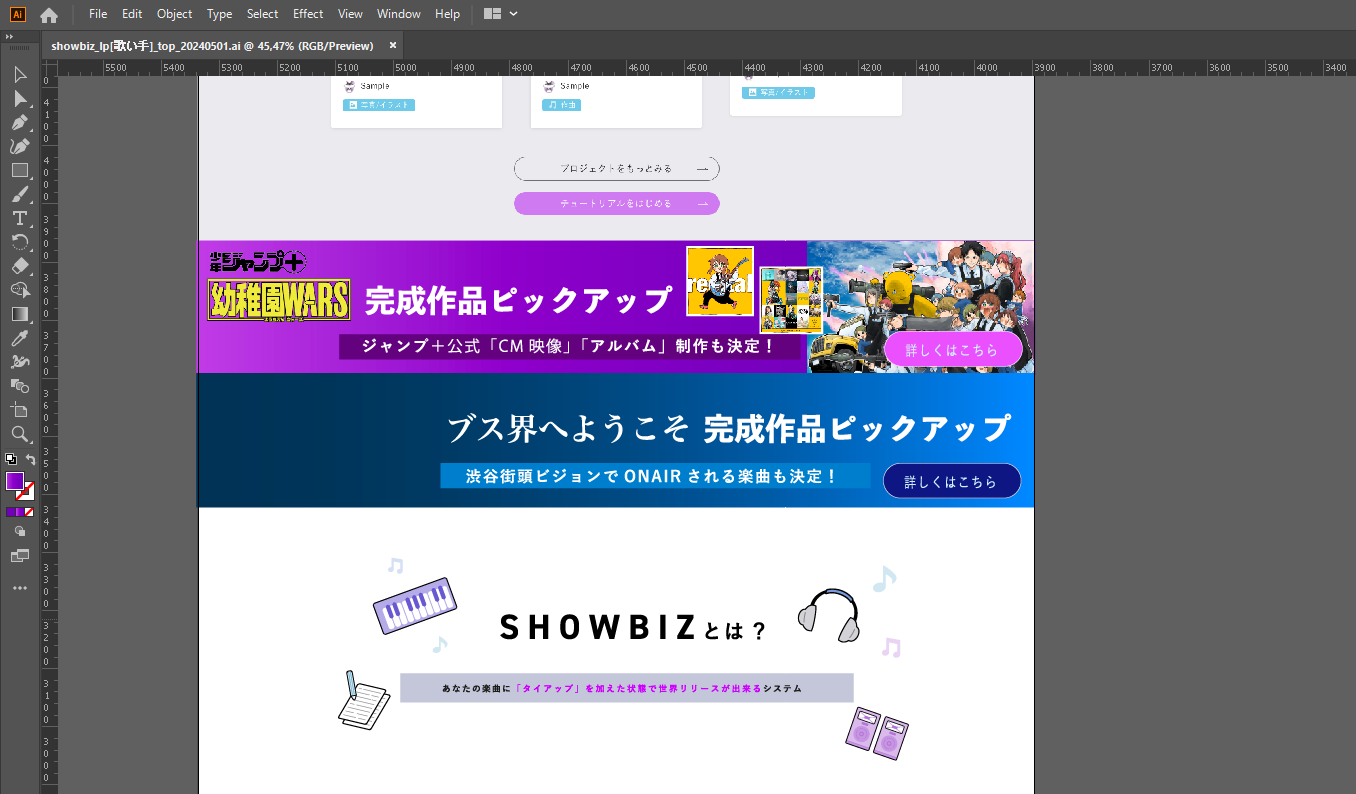
Task: Open the View menu
Action: tap(350, 14)
